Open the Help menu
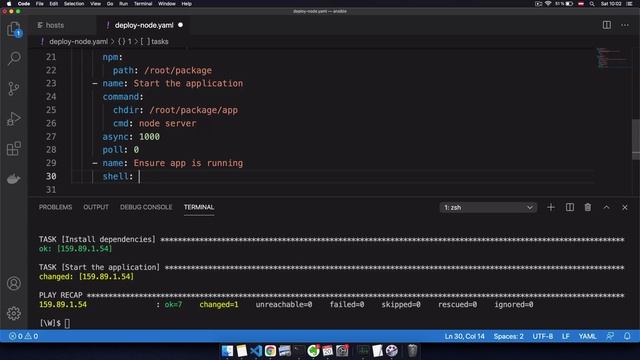640x360 pixels. coord(187,4)
